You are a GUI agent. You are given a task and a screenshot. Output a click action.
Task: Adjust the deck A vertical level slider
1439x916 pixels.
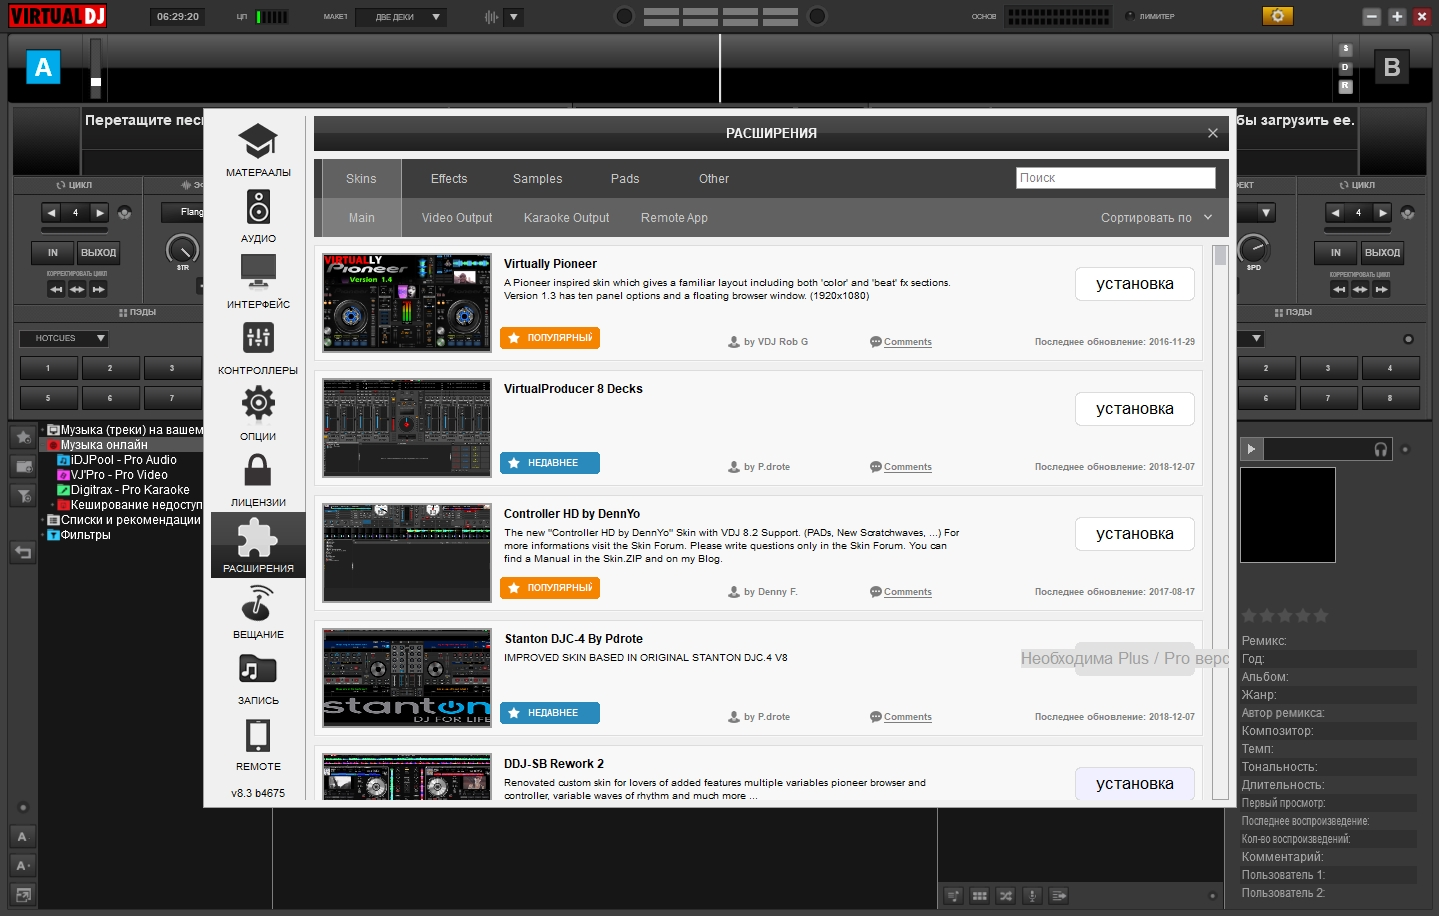point(96,68)
